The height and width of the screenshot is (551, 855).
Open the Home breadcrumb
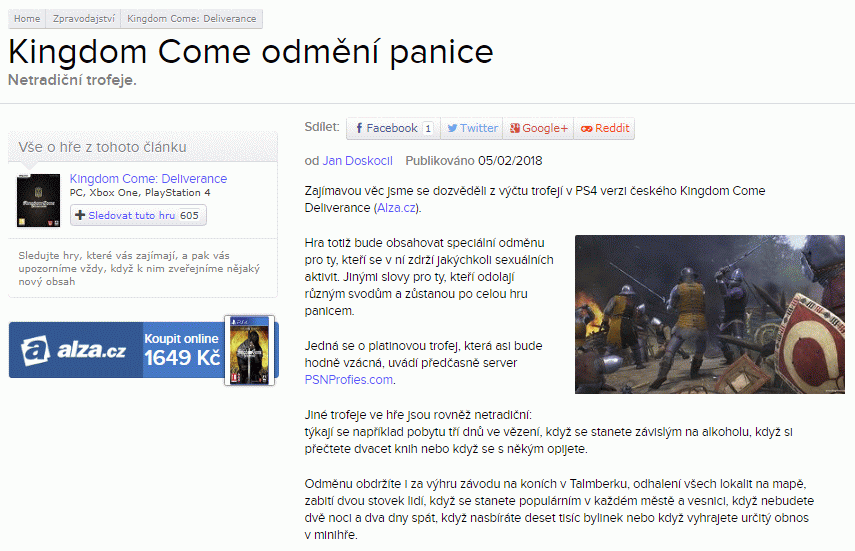pos(27,19)
